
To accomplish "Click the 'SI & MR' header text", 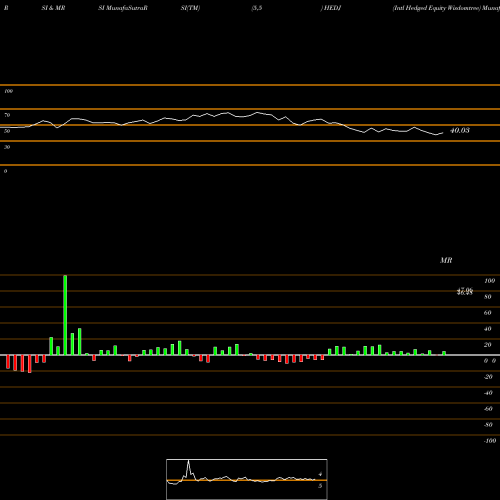I will 53,8.
